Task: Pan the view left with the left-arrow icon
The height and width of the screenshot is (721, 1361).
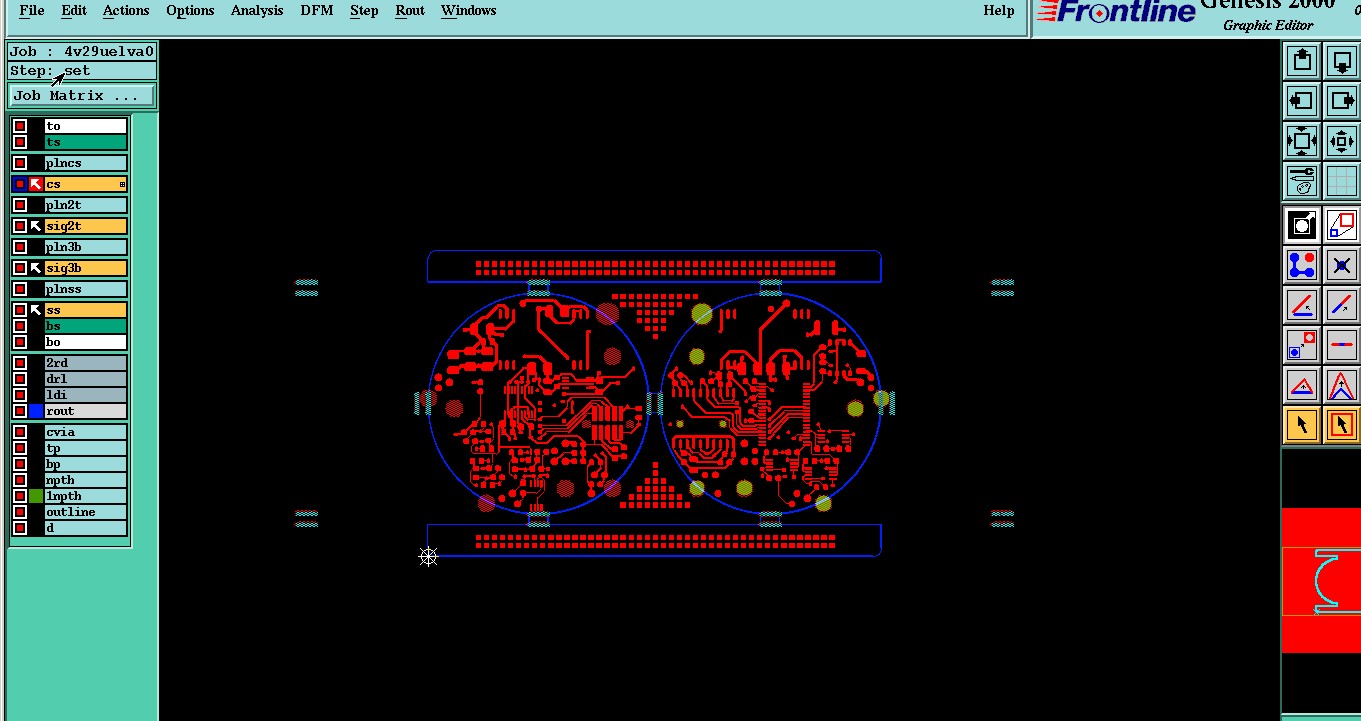Action: click(1302, 101)
